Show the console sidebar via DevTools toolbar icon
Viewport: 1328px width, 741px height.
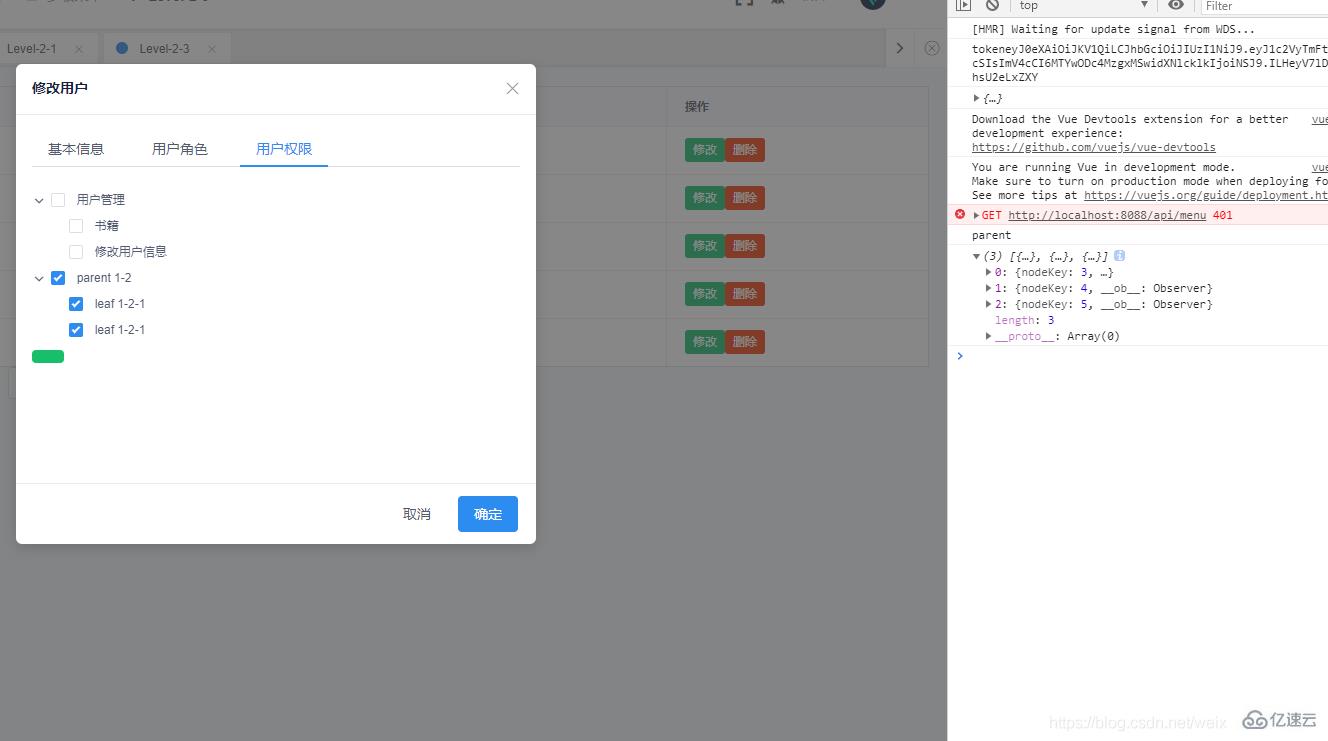[x=963, y=5]
